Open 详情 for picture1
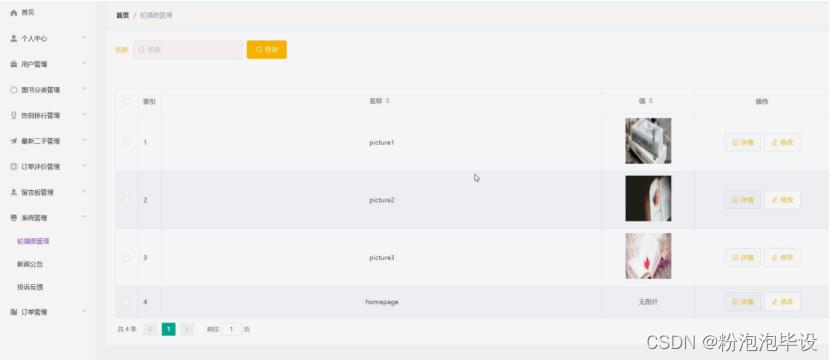This screenshot has width=833, height=361. coord(743,142)
